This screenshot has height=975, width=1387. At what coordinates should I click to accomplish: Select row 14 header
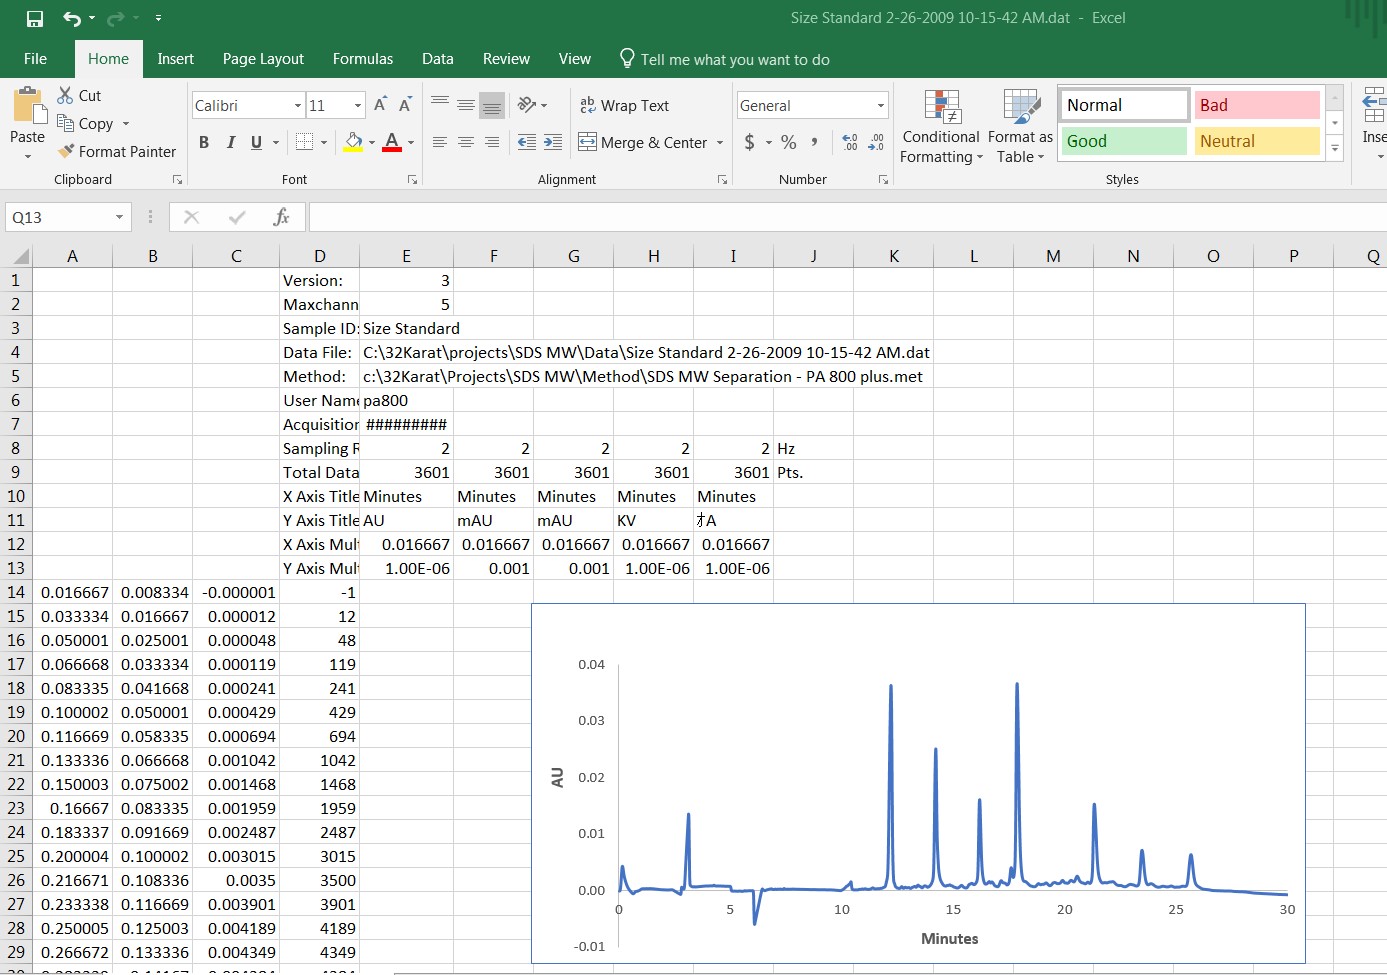coord(16,592)
